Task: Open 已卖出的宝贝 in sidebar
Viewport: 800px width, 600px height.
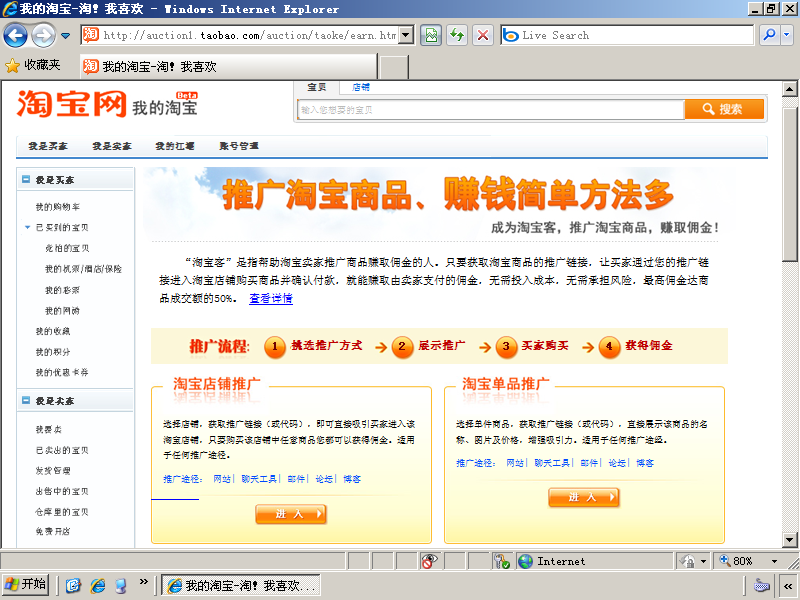Action: (62, 450)
